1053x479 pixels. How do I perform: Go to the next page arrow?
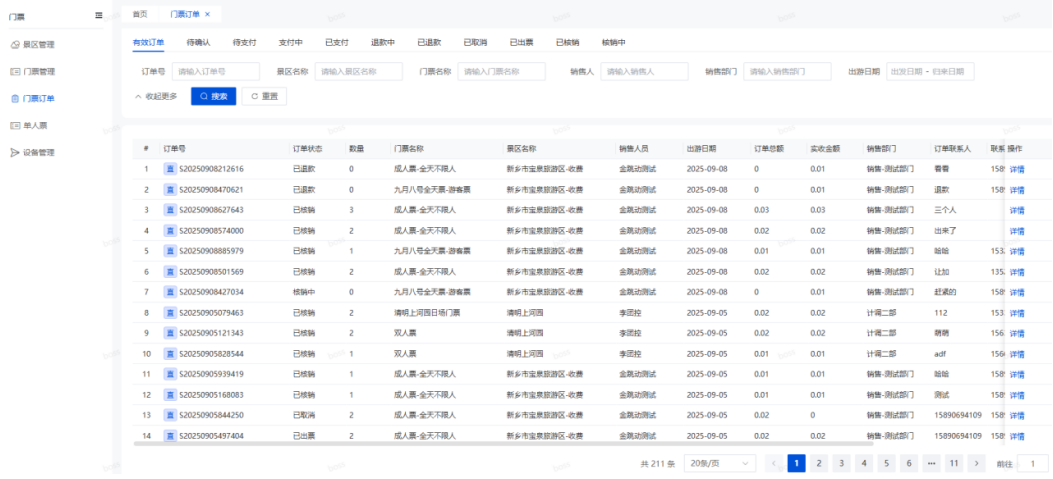[x=977, y=463]
